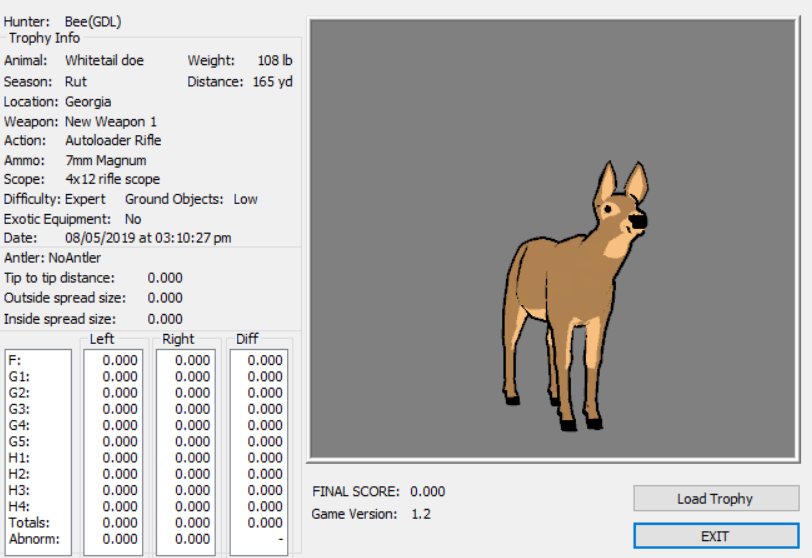Click the Inside spread size value
The image size is (812, 558).
coord(165,319)
